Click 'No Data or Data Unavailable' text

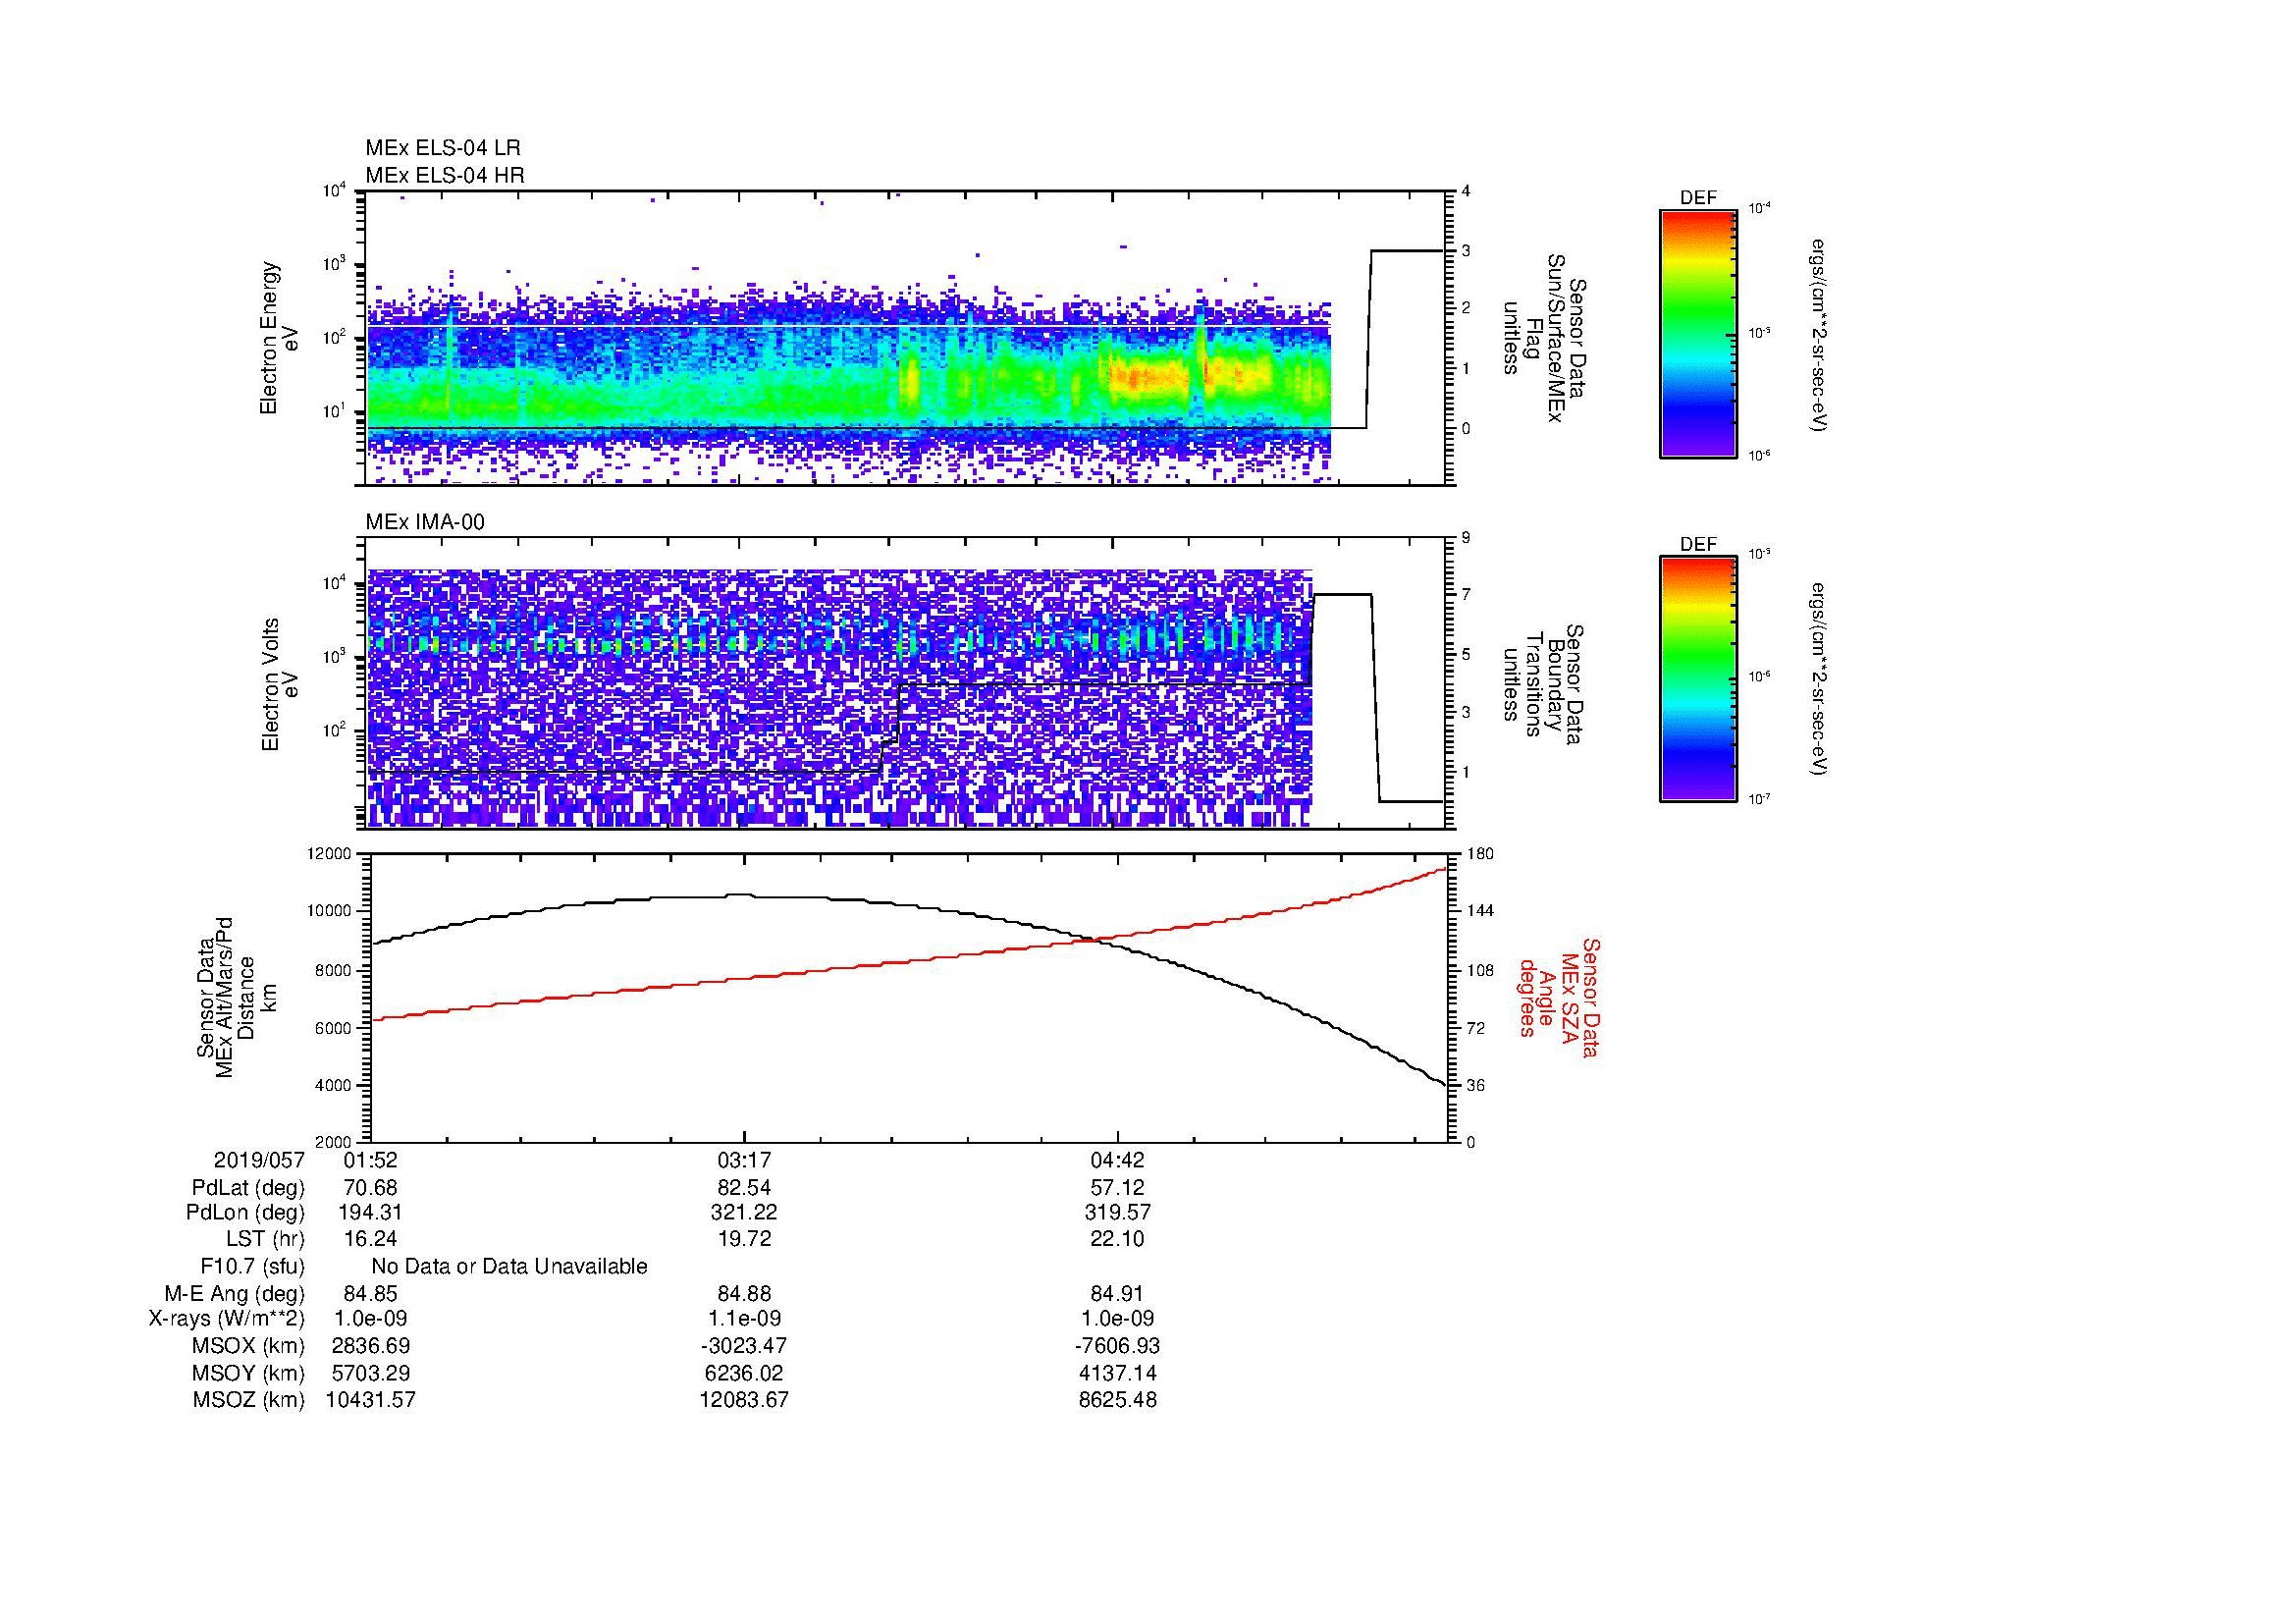click(x=509, y=1267)
